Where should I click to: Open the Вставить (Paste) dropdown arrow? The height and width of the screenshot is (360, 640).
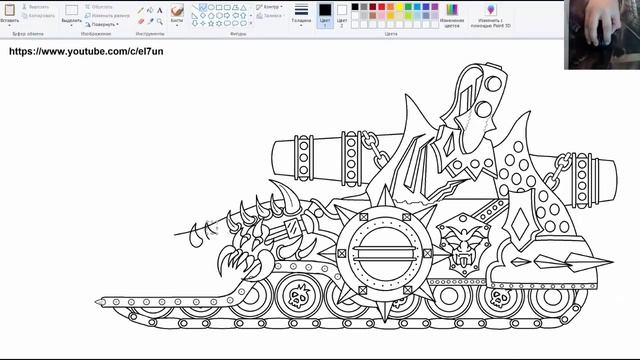(9, 24)
